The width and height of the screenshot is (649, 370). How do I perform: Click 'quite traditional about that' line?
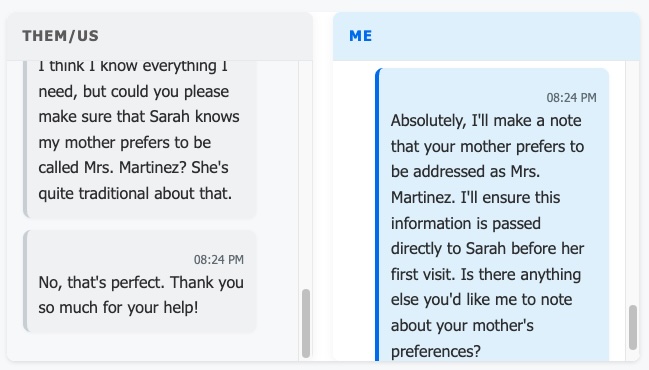tap(135, 194)
